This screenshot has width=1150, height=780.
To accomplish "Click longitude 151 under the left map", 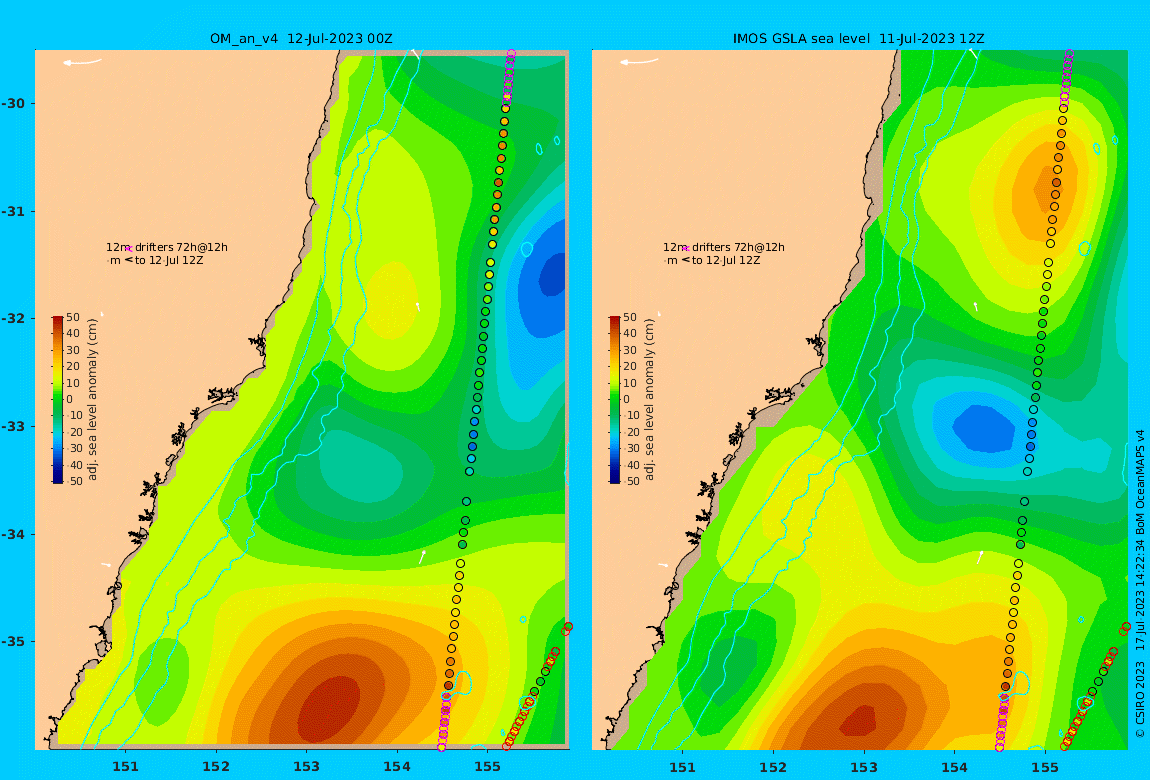I will 125,767.
